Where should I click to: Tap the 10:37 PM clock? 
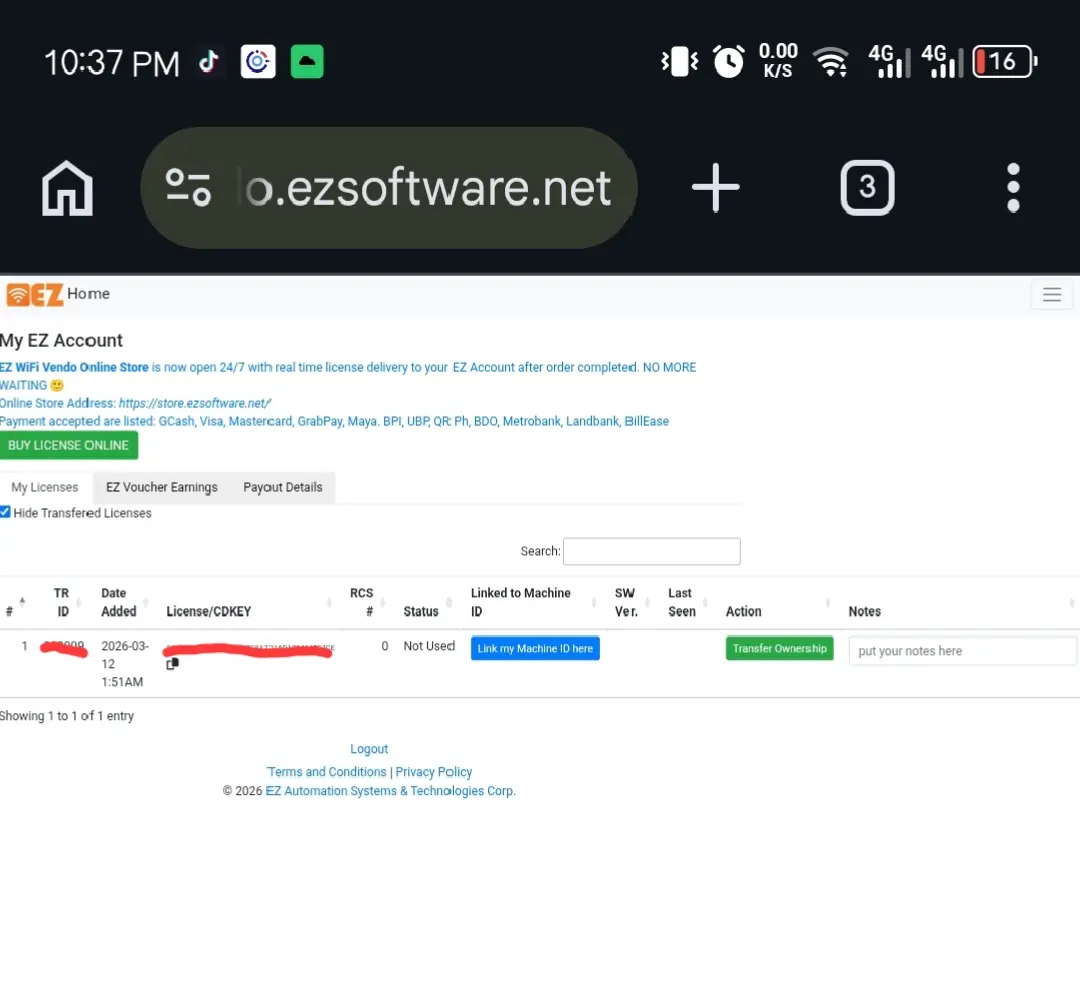click(x=112, y=63)
